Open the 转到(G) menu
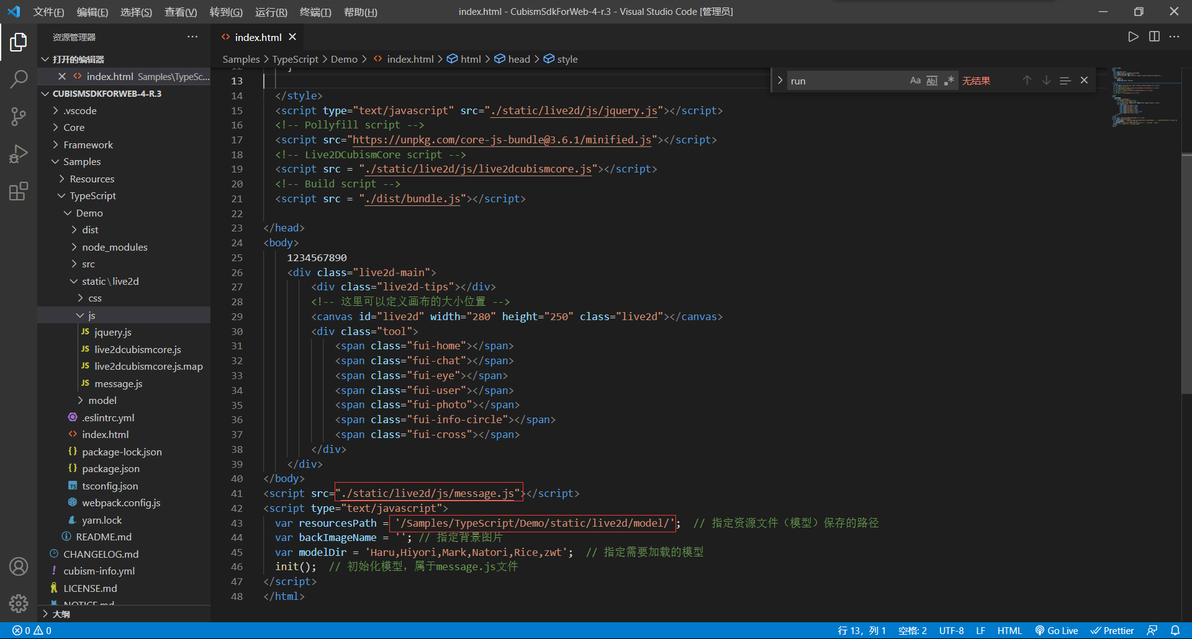 click(226, 12)
